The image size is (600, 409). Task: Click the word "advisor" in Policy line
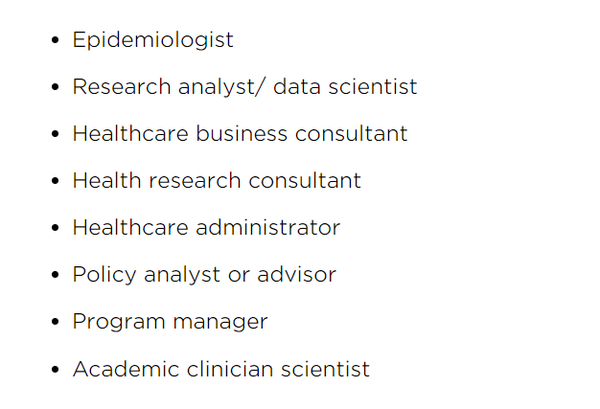(297, 274)
